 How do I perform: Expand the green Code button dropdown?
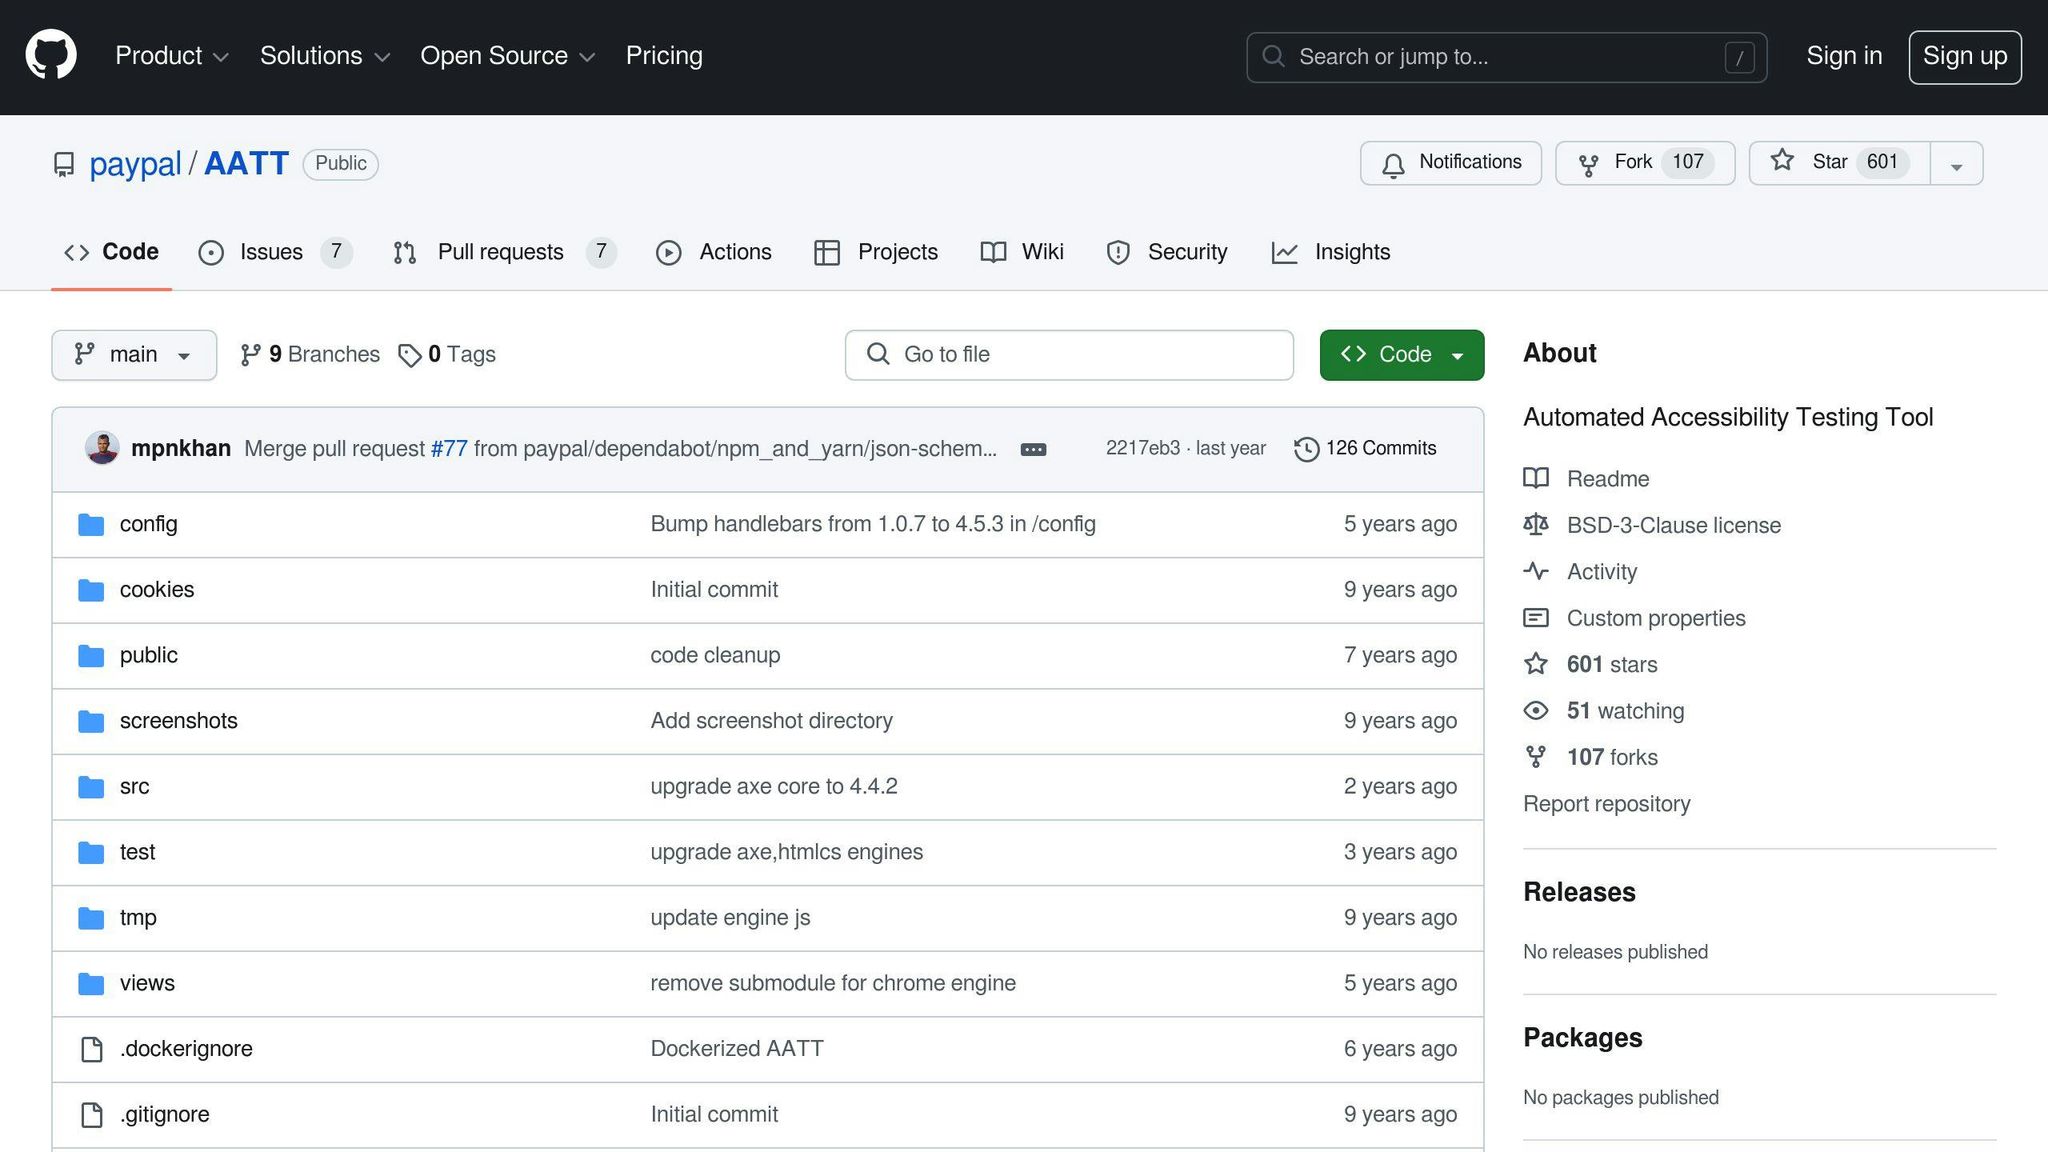point(1402,355)
